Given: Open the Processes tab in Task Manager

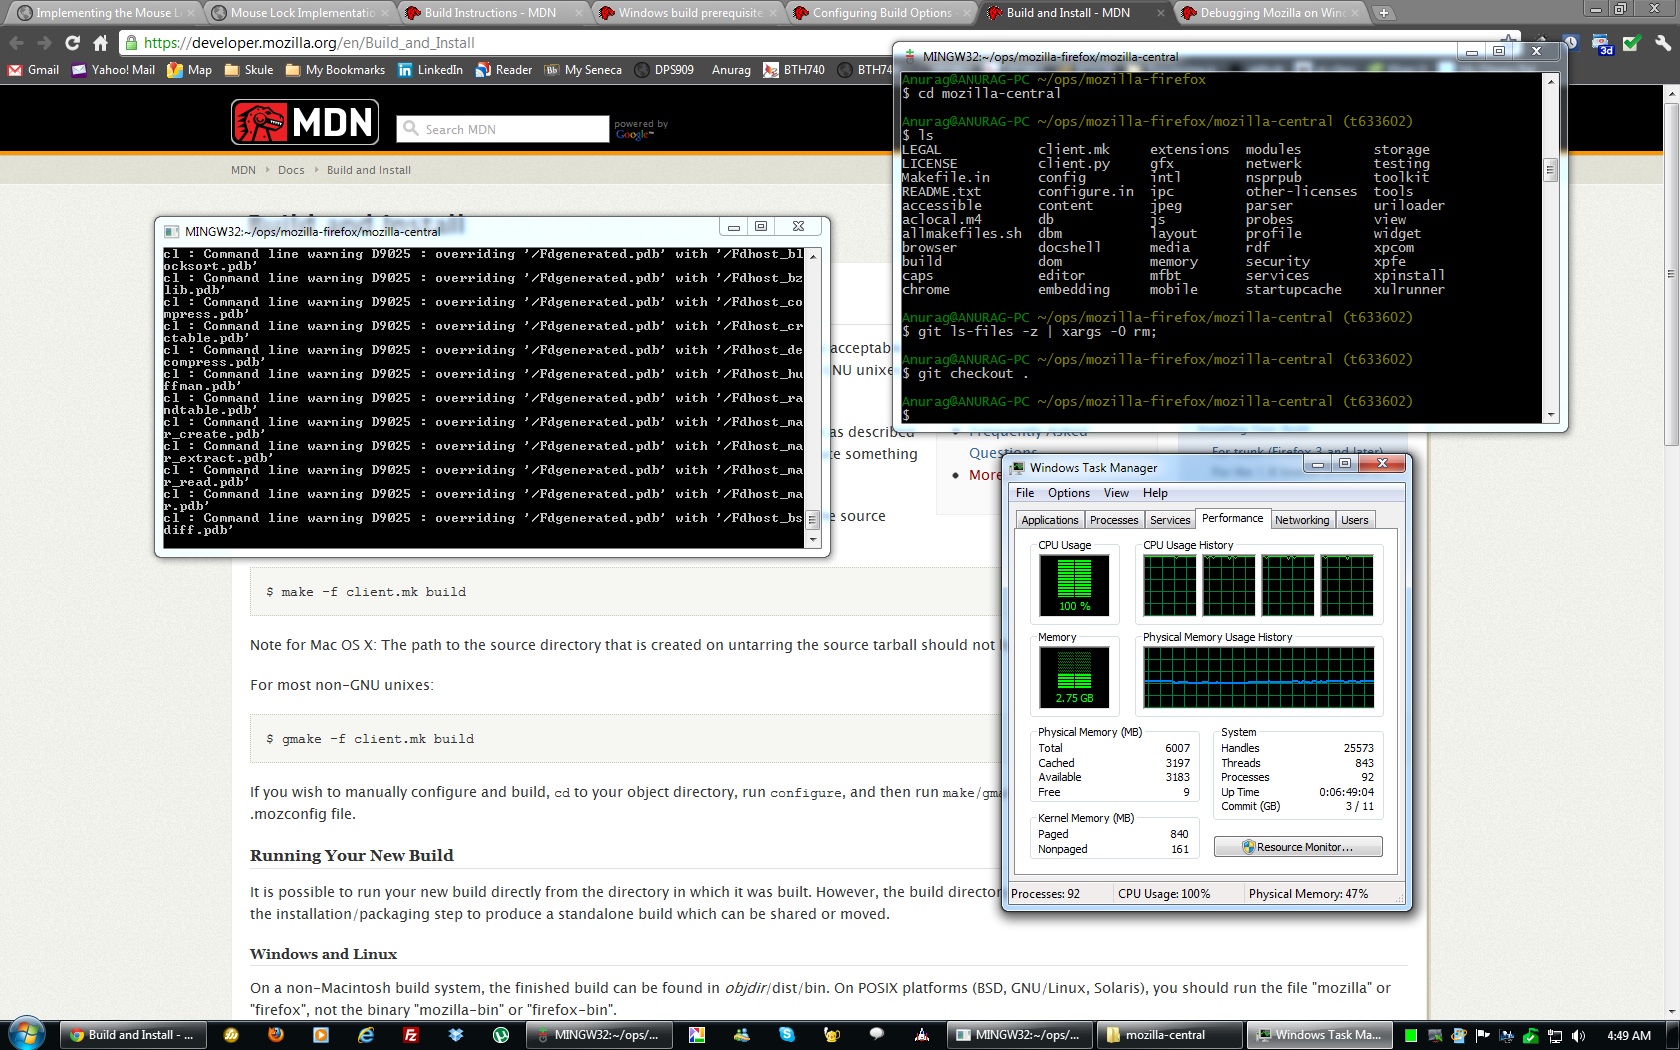Looking at the screenshot, I should (1114, 520).
